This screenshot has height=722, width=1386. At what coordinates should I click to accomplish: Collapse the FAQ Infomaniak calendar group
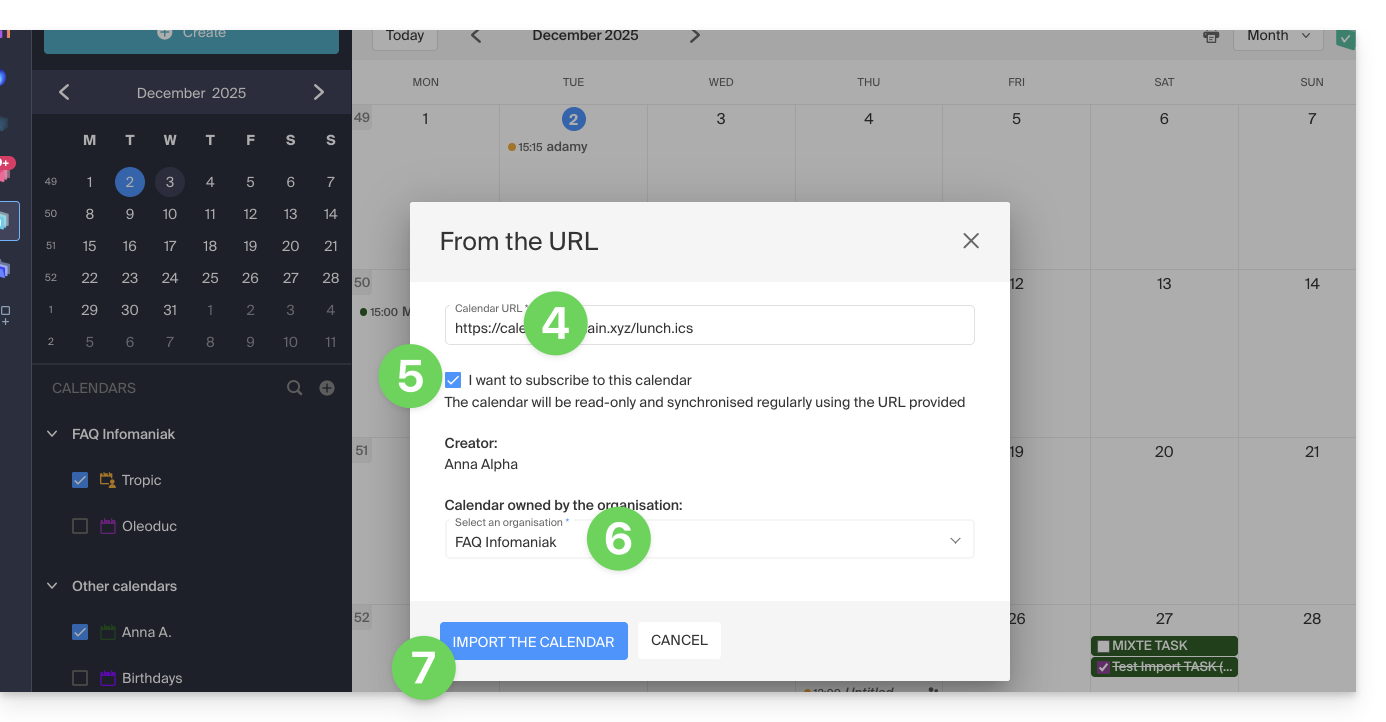pos(52,434)
